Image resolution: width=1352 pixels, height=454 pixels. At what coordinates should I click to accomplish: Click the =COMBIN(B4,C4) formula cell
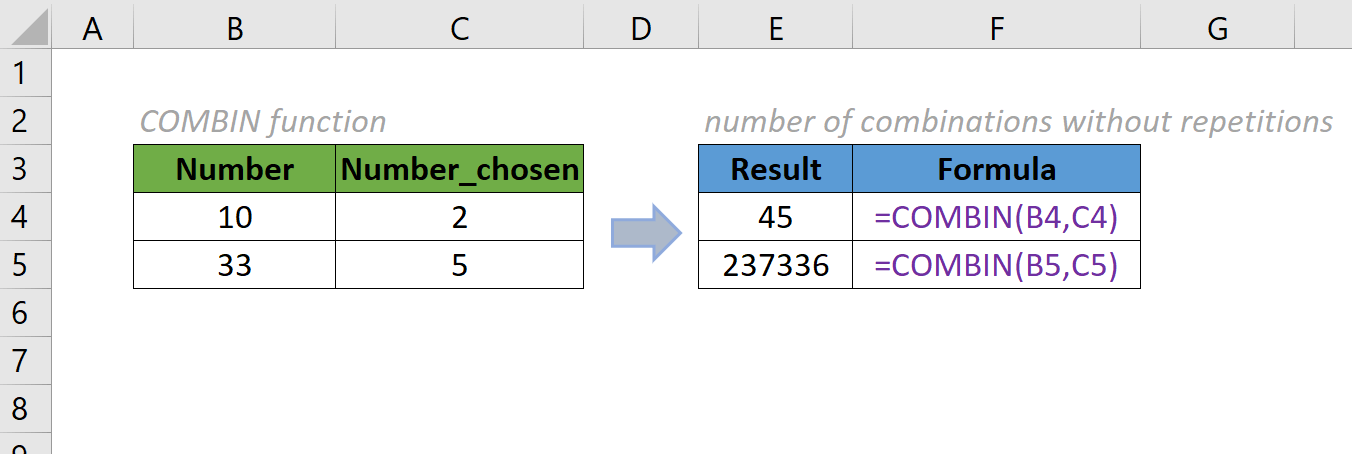click(x=996, y=217)
